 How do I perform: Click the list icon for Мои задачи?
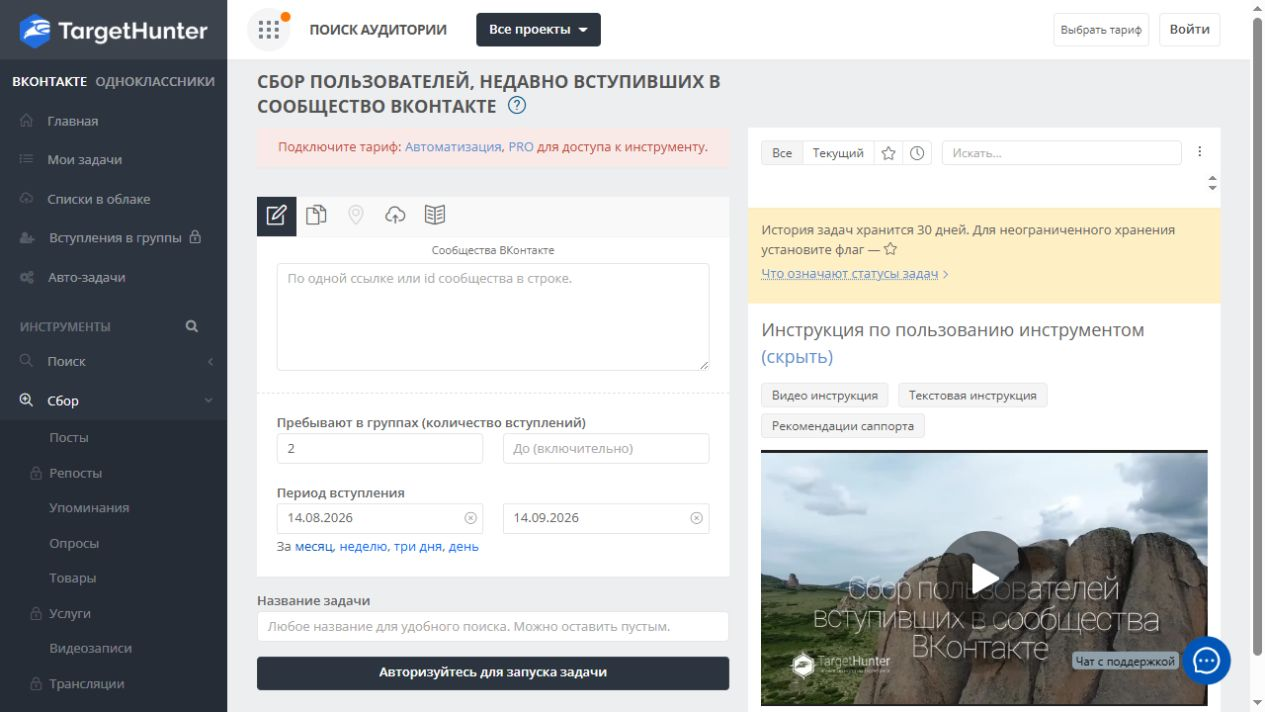27,160
